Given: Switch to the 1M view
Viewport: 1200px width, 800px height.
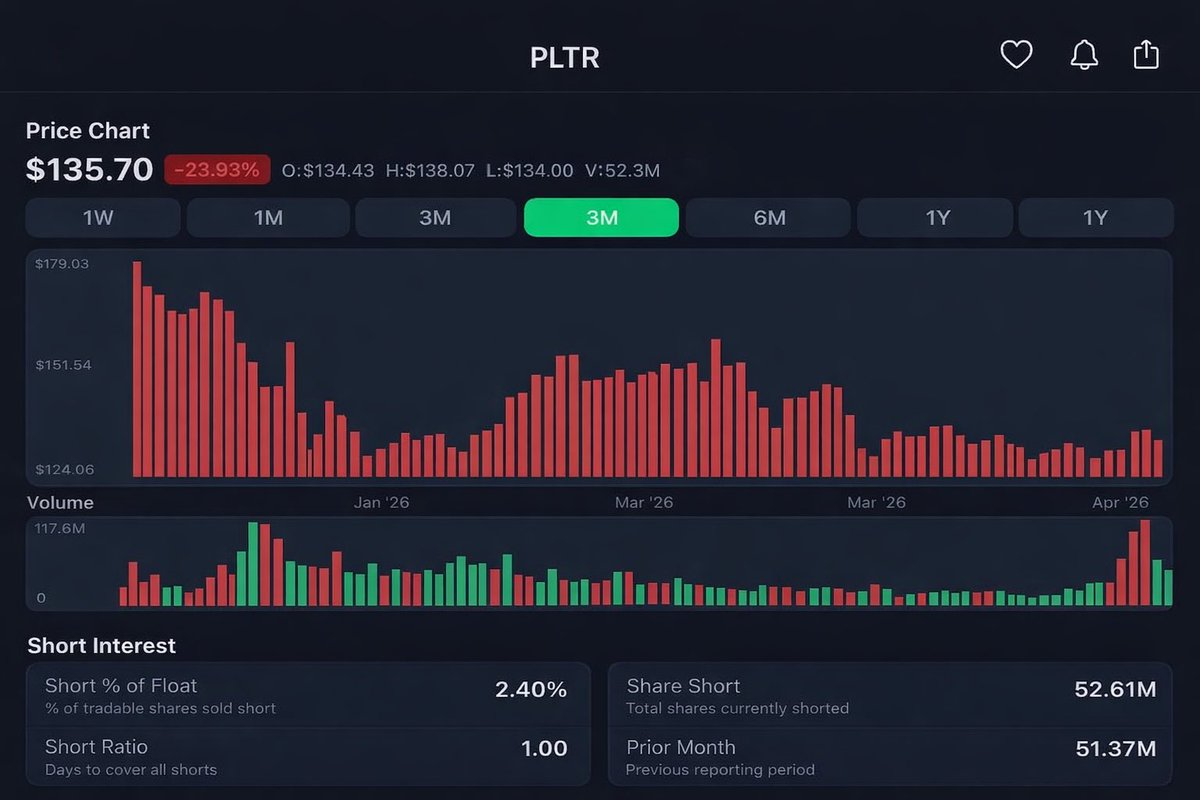Looking at the screenshot, I should point(268,217).
